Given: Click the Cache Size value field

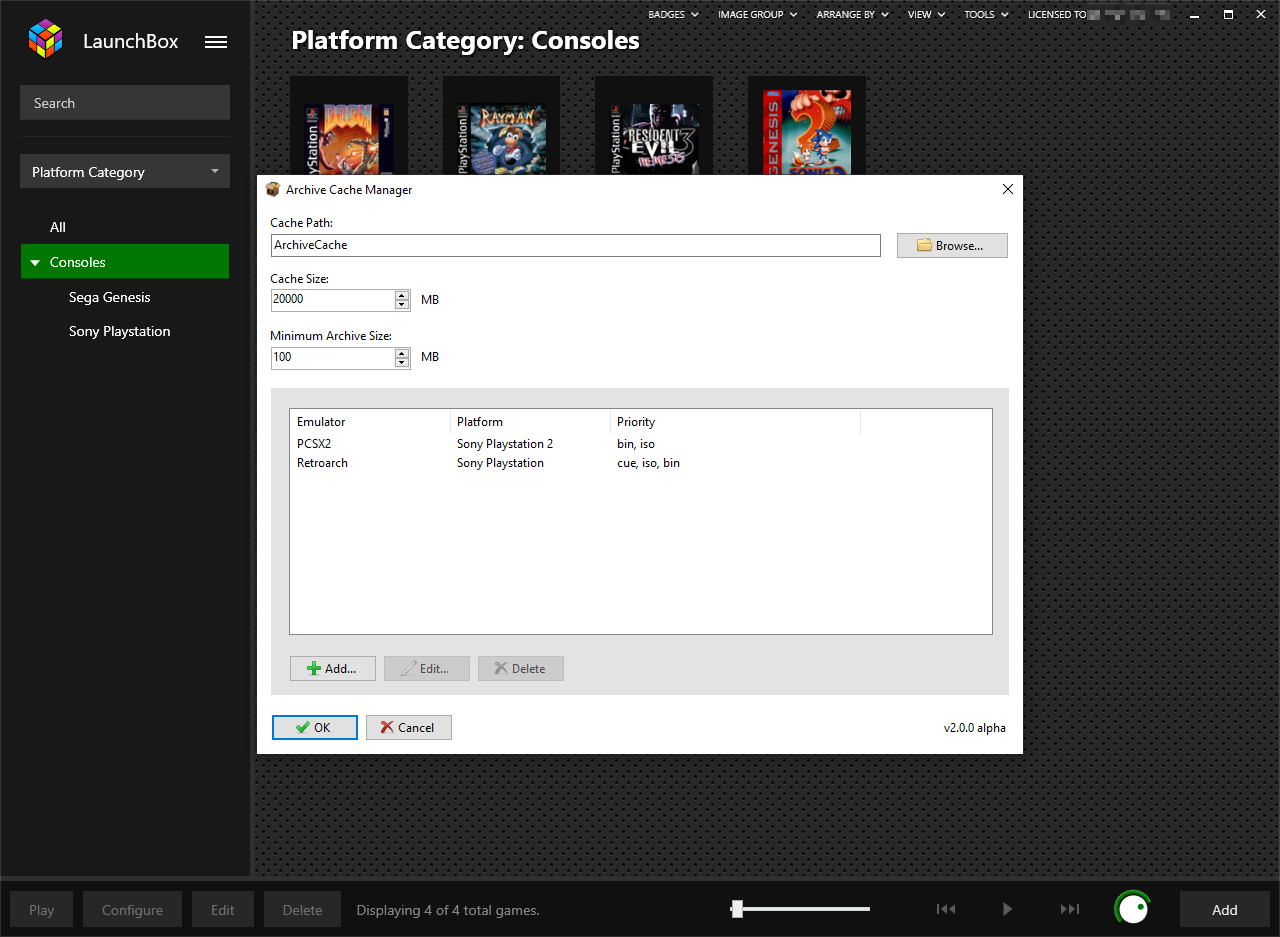Looking at the screenshot, I should (333, 300).
